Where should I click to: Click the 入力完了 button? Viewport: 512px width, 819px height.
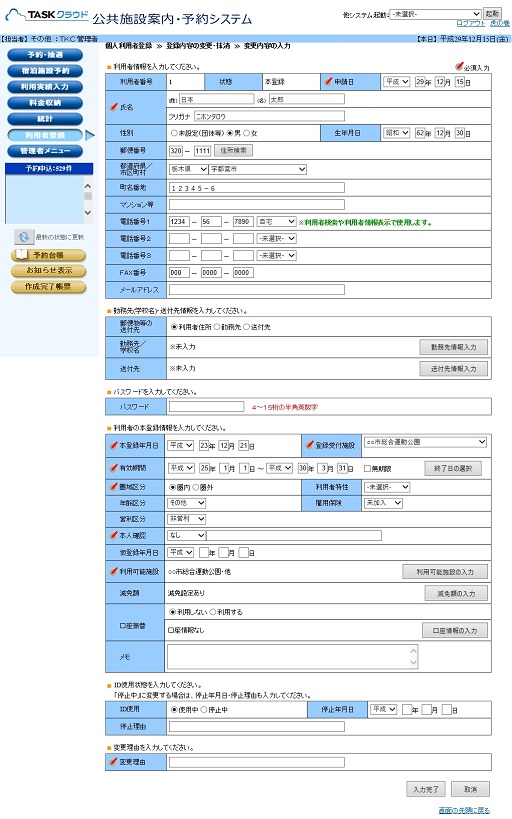425,789
